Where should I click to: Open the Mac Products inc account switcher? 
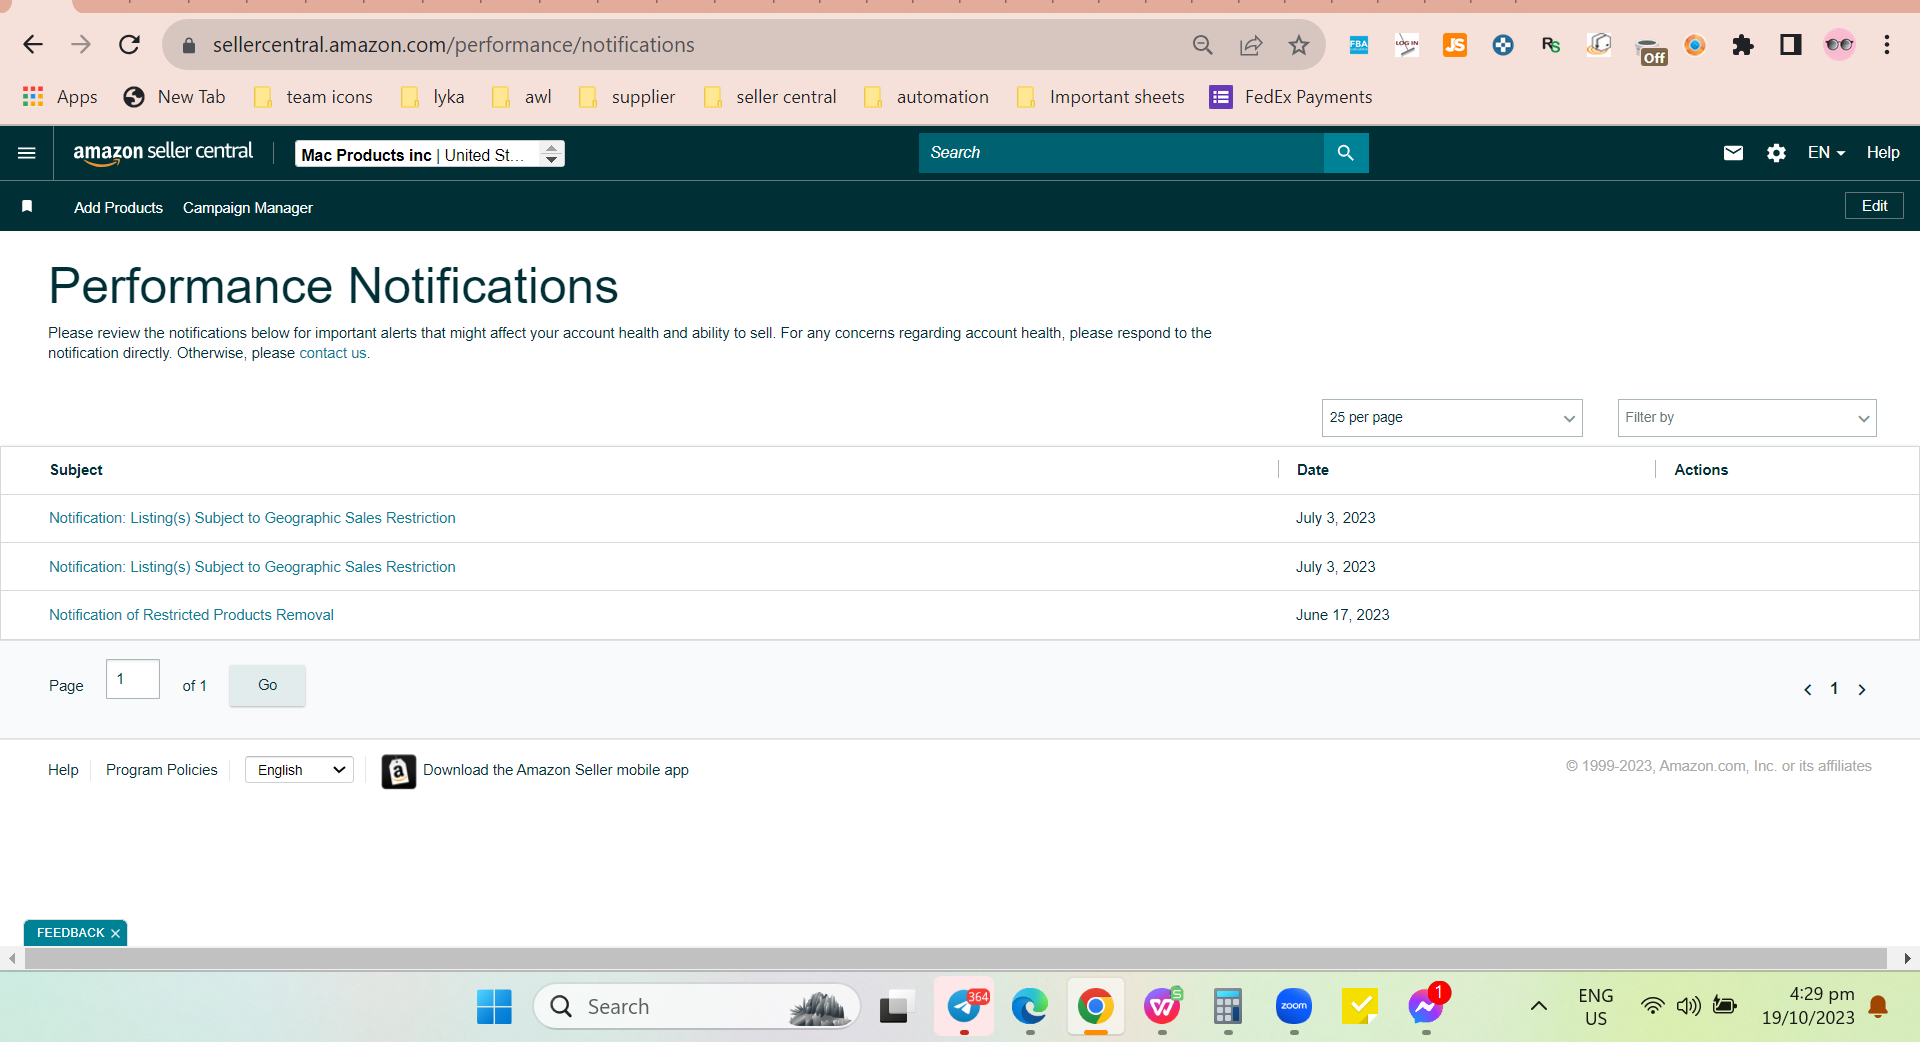pos(430,154)
